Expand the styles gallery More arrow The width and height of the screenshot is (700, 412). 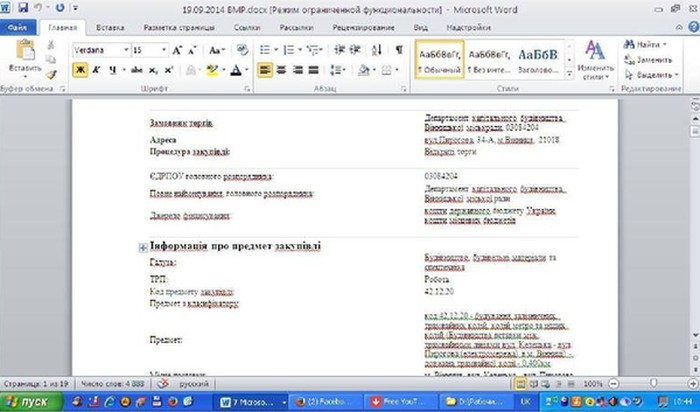pos(569,75)
